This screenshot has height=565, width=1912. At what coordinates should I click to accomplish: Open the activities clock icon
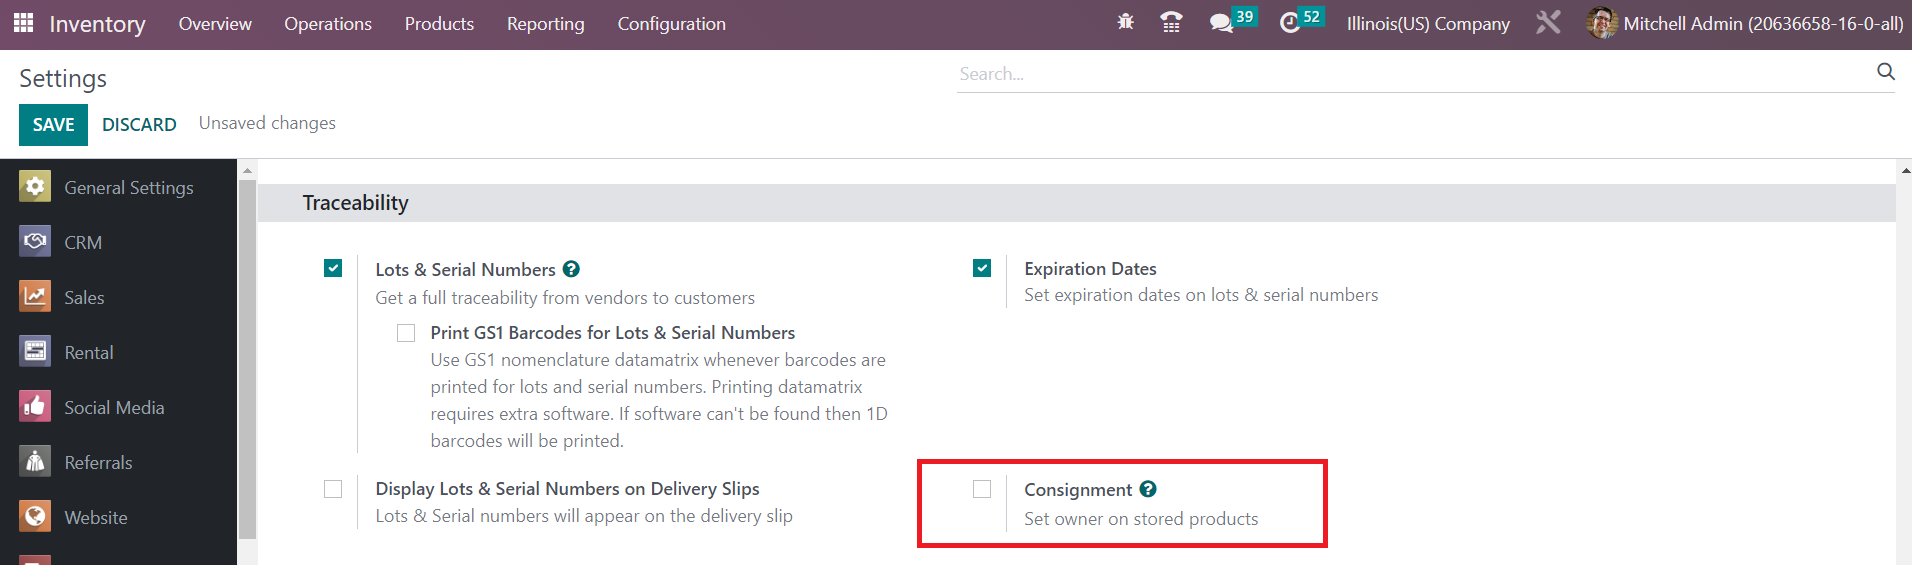point(1290,22)
